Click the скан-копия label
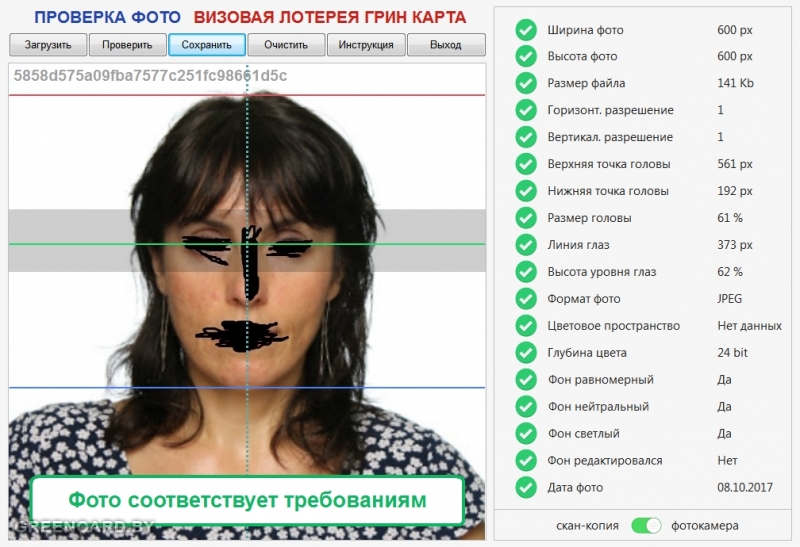Image resolution: width=800 pixels, height=547 pixels. point(587,525)
